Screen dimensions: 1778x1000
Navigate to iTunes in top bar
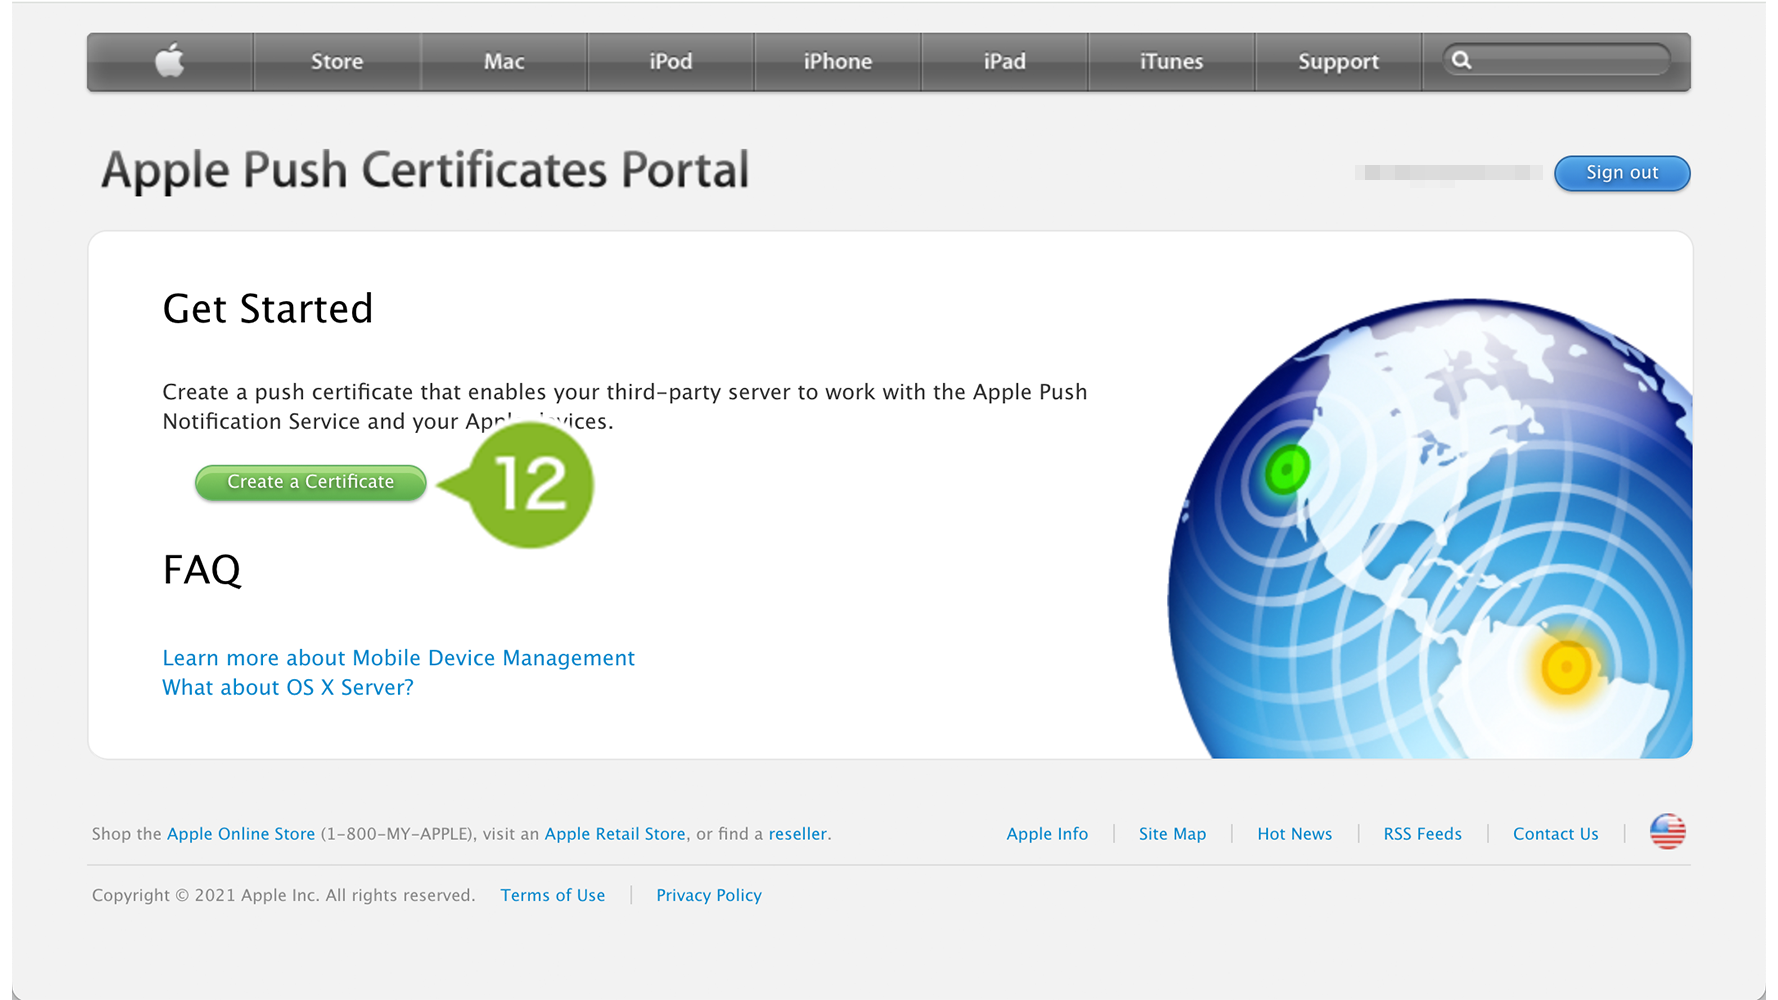pos(1171,62)
